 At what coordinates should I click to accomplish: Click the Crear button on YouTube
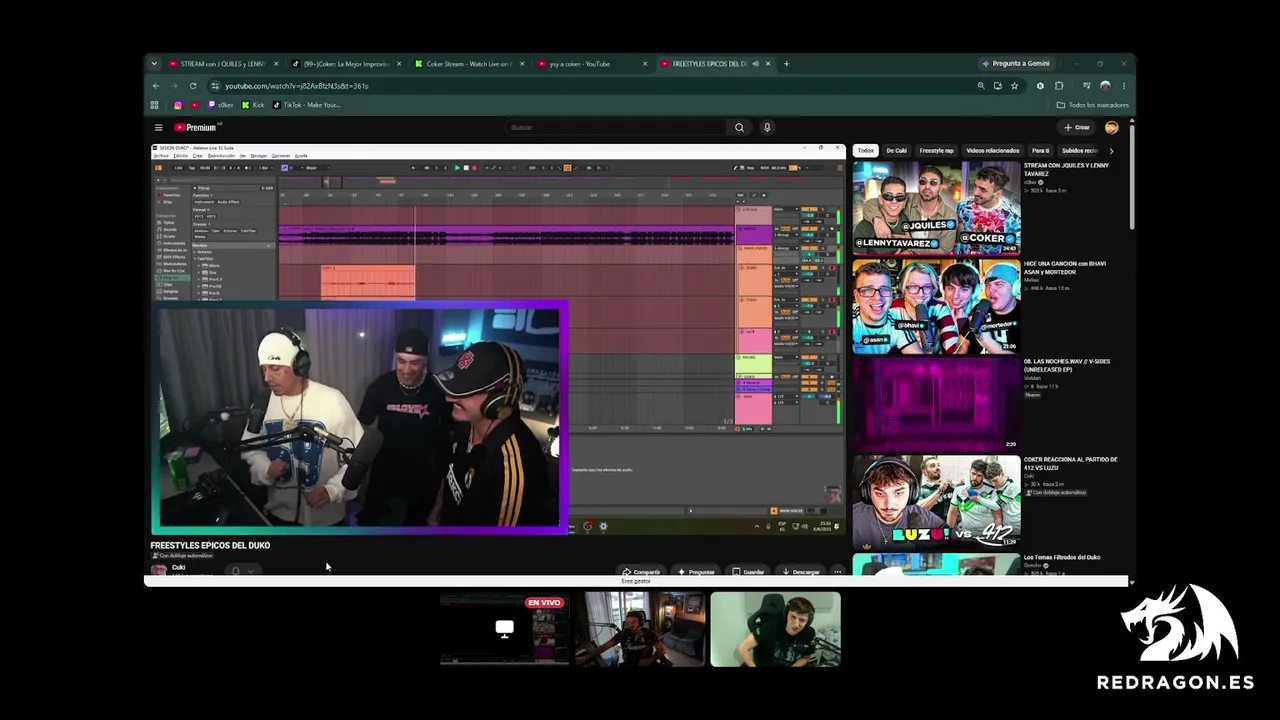point(1077,127)
